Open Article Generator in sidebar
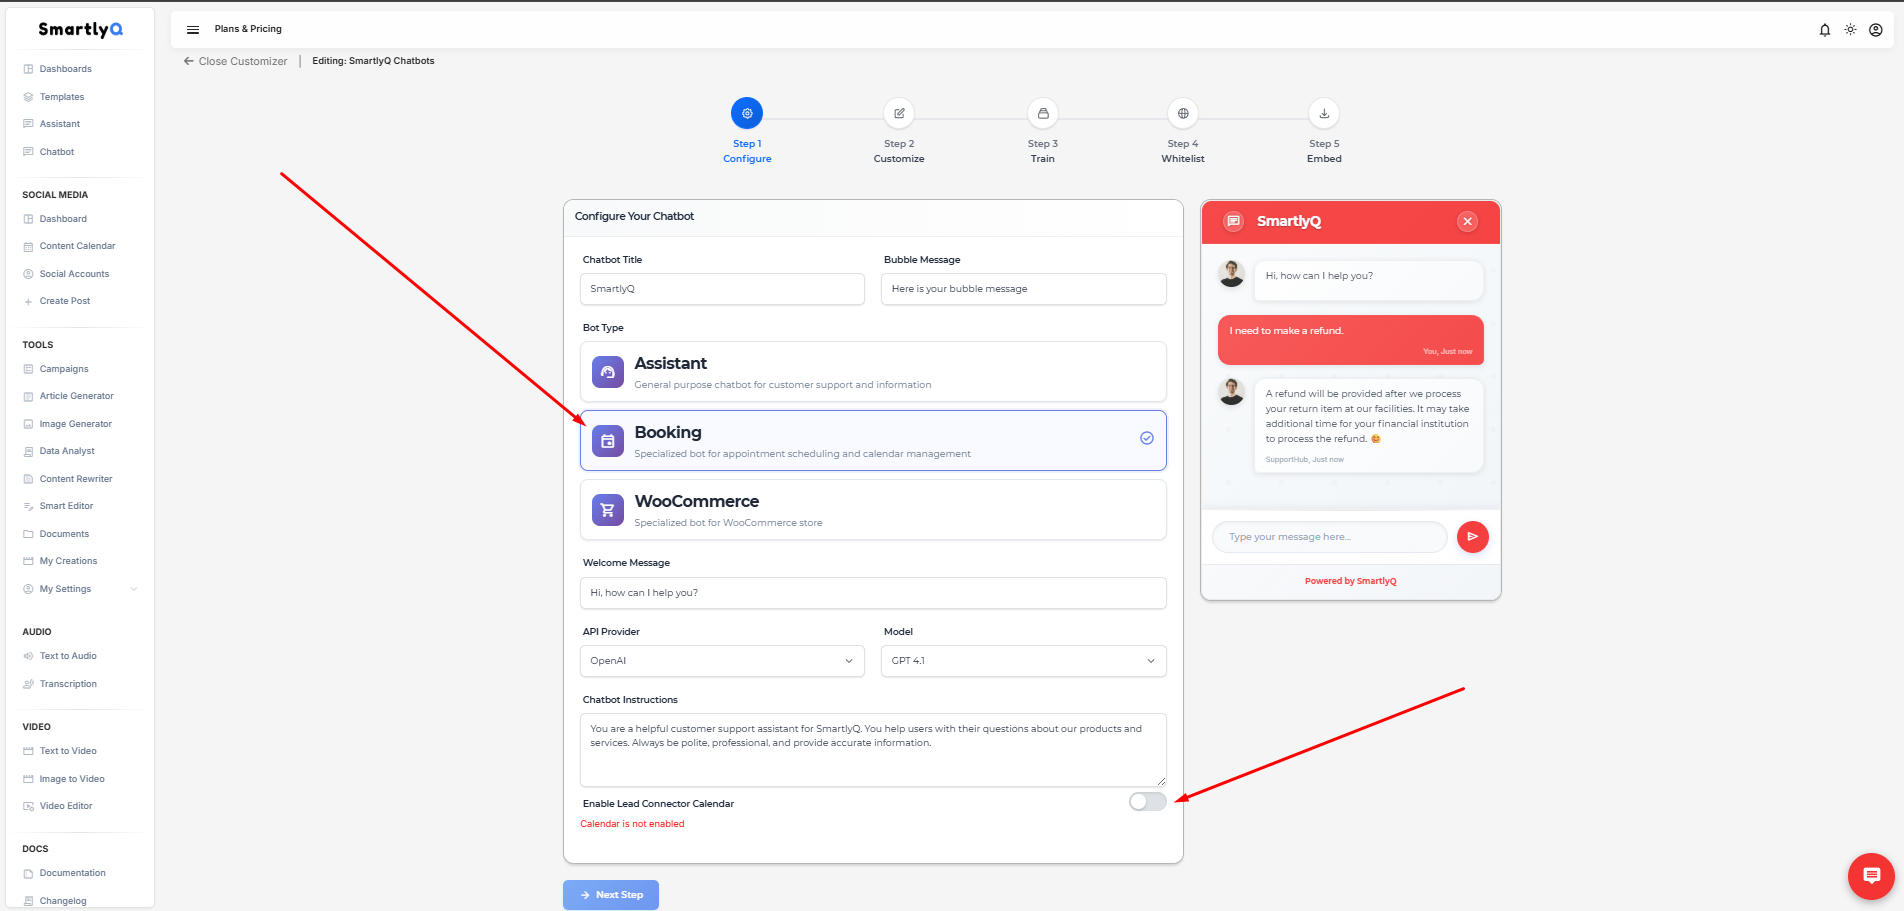This screenshot has height=911, width=1904. coord(77,396)
